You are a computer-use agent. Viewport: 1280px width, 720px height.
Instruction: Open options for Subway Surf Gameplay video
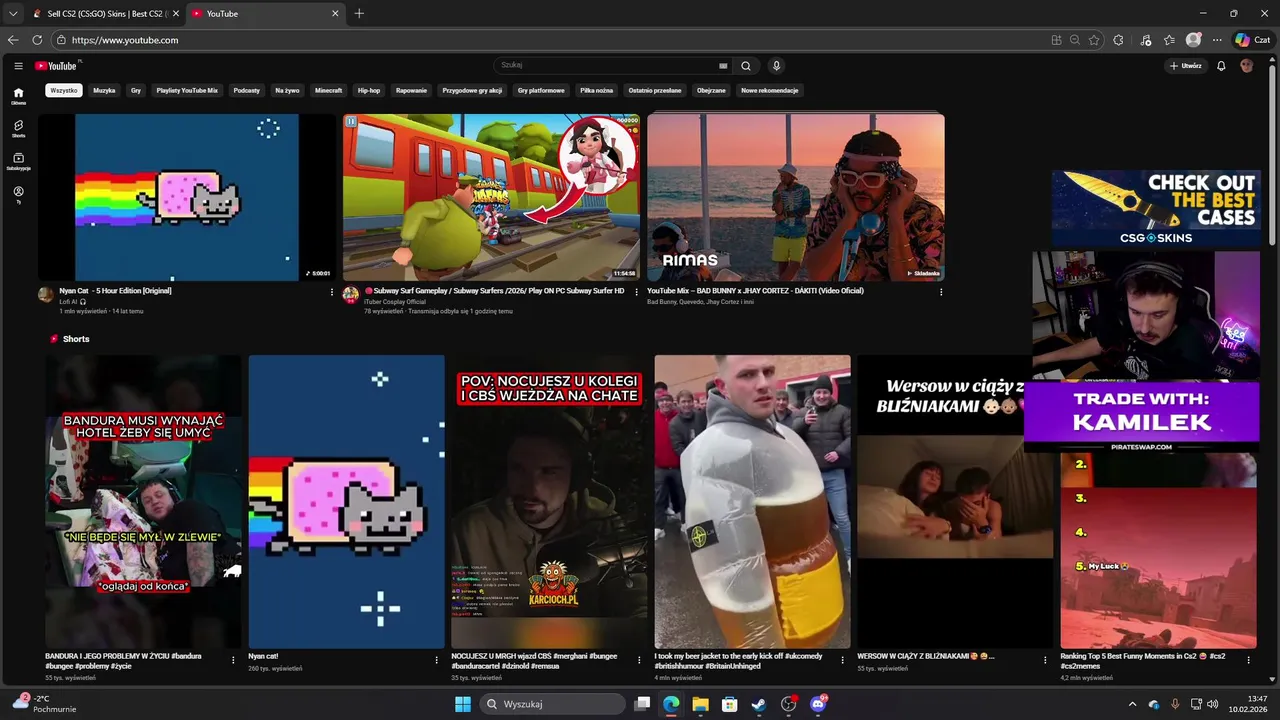(x=636, y=292)
